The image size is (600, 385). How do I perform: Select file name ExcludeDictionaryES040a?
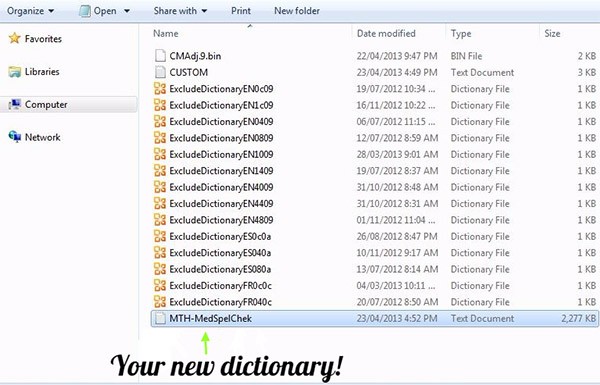coord(220,253)
